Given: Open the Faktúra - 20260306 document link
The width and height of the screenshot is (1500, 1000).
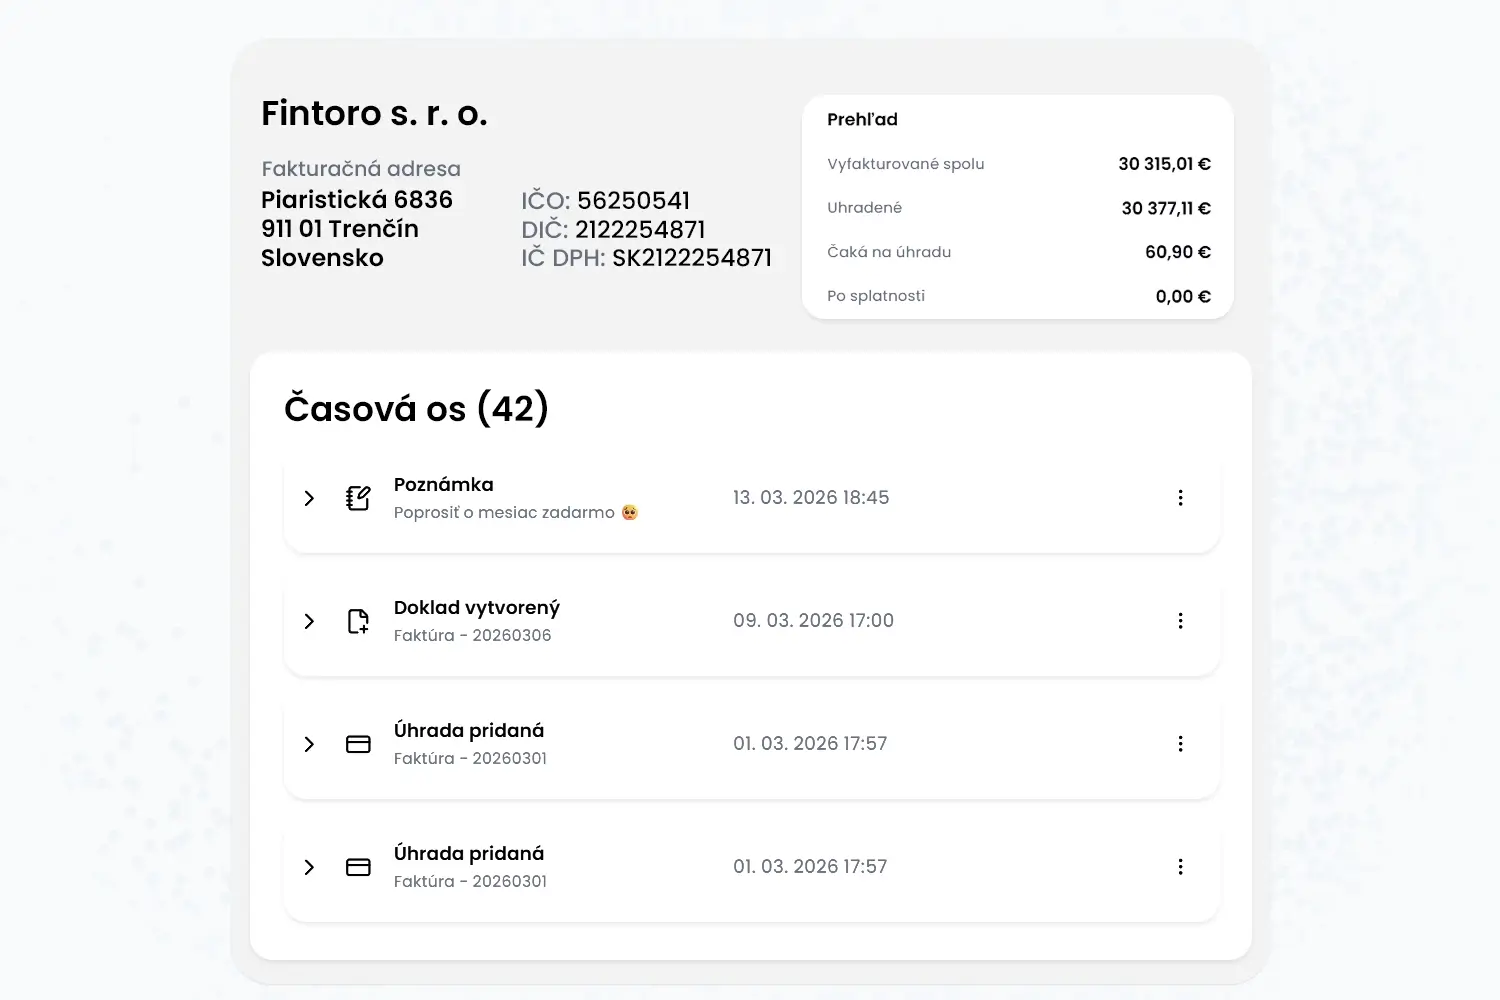Looking at the screenshot, I should click(x=473, y=634).
